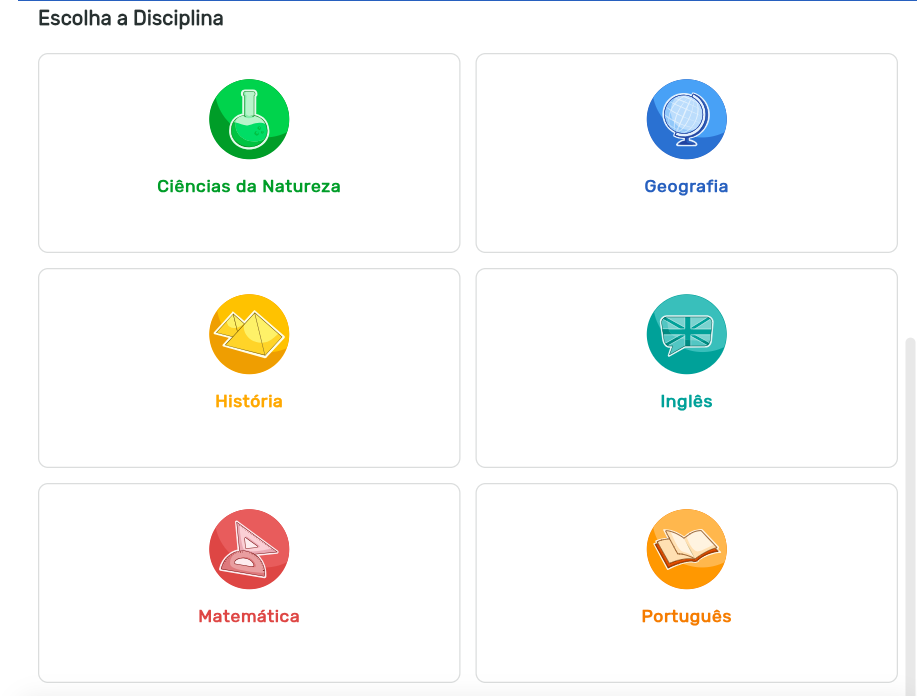917x696 pixels.
Task: Choose the Matemática text label
Action: click(249, 617)
